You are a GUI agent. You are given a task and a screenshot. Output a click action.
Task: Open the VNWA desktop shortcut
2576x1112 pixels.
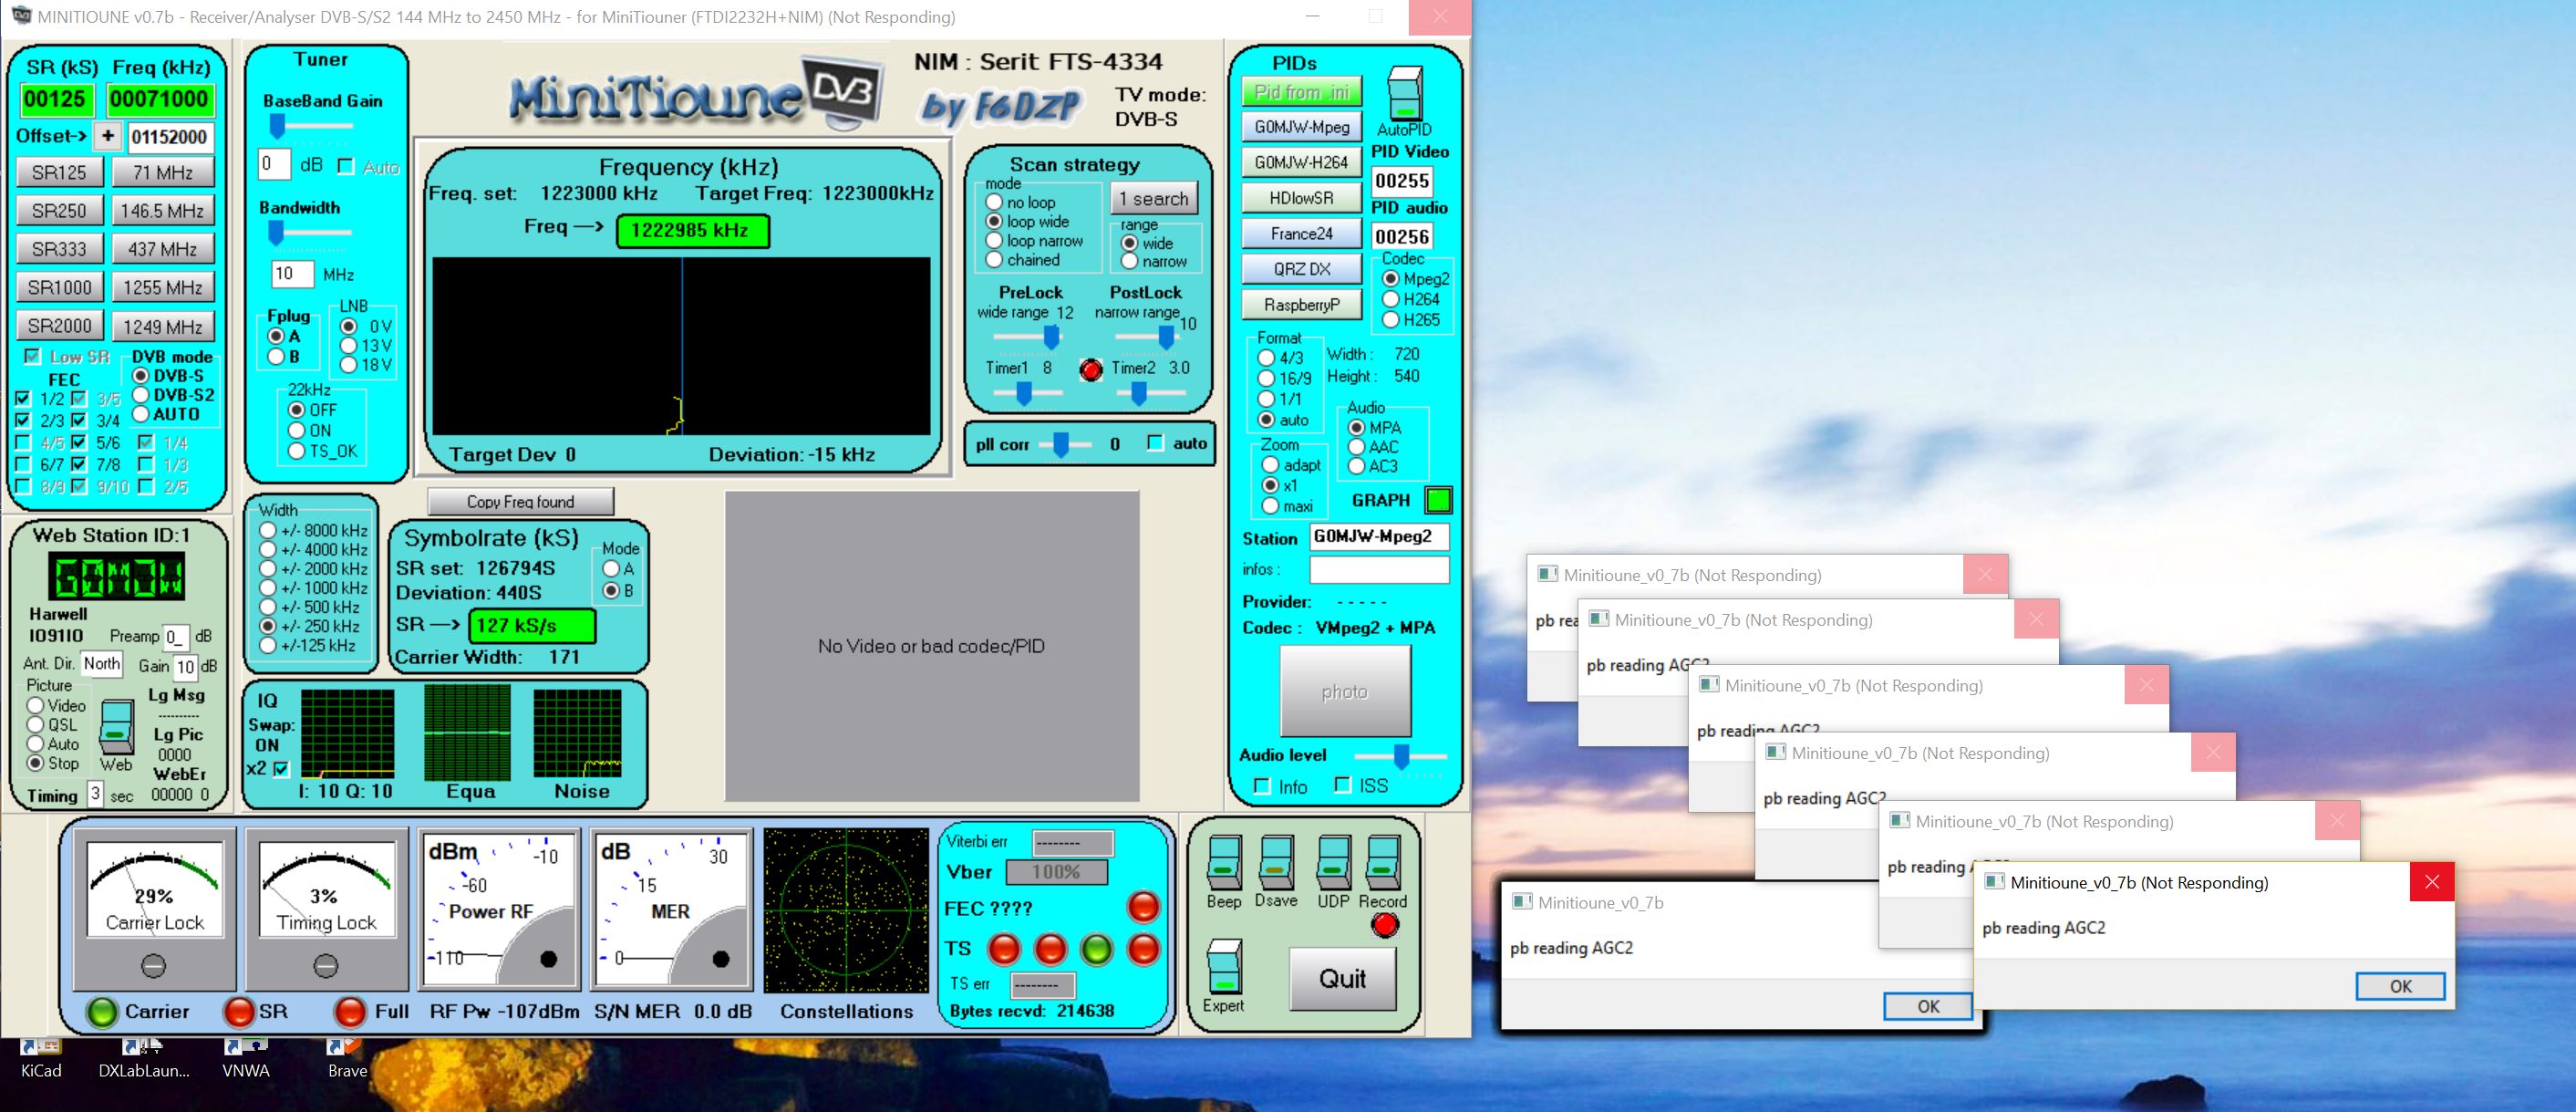246,1060
